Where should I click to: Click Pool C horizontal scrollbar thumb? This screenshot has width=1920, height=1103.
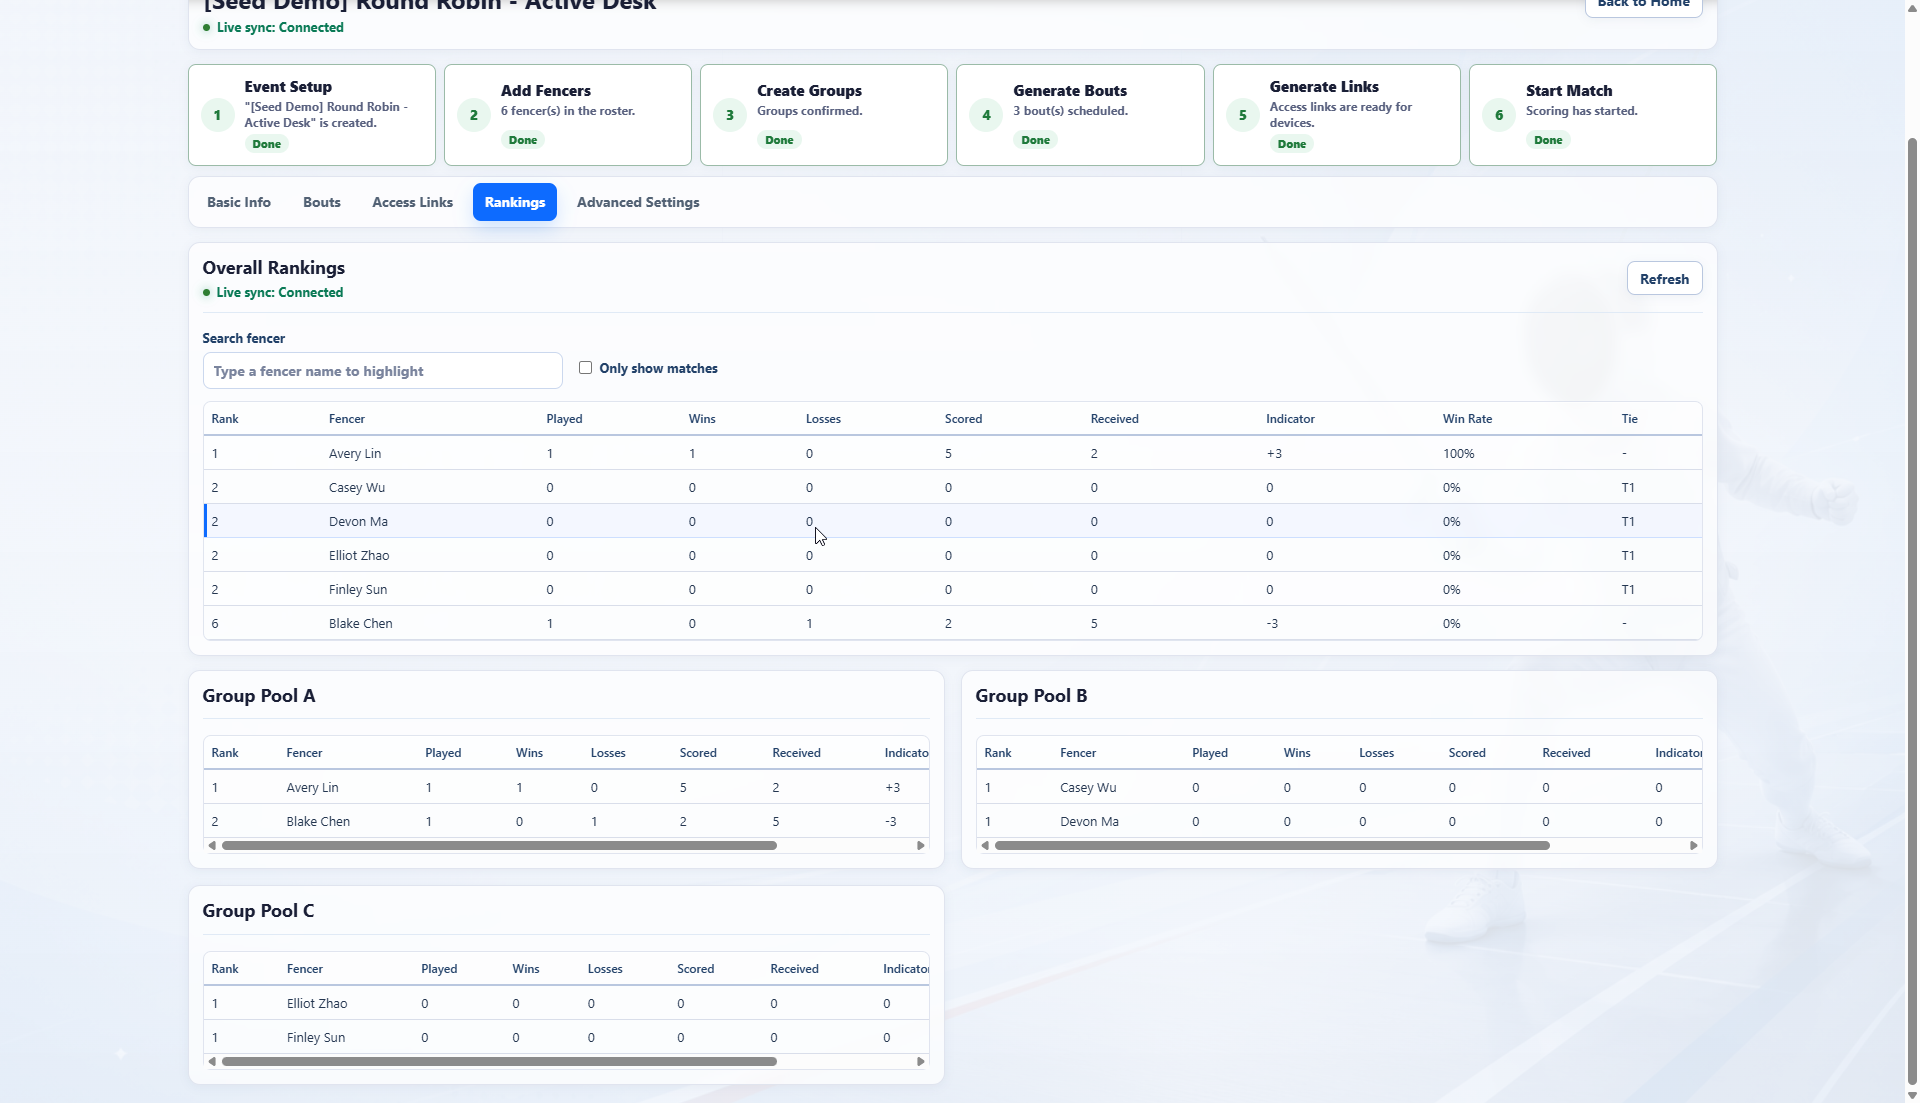(x=499, y=1062)
